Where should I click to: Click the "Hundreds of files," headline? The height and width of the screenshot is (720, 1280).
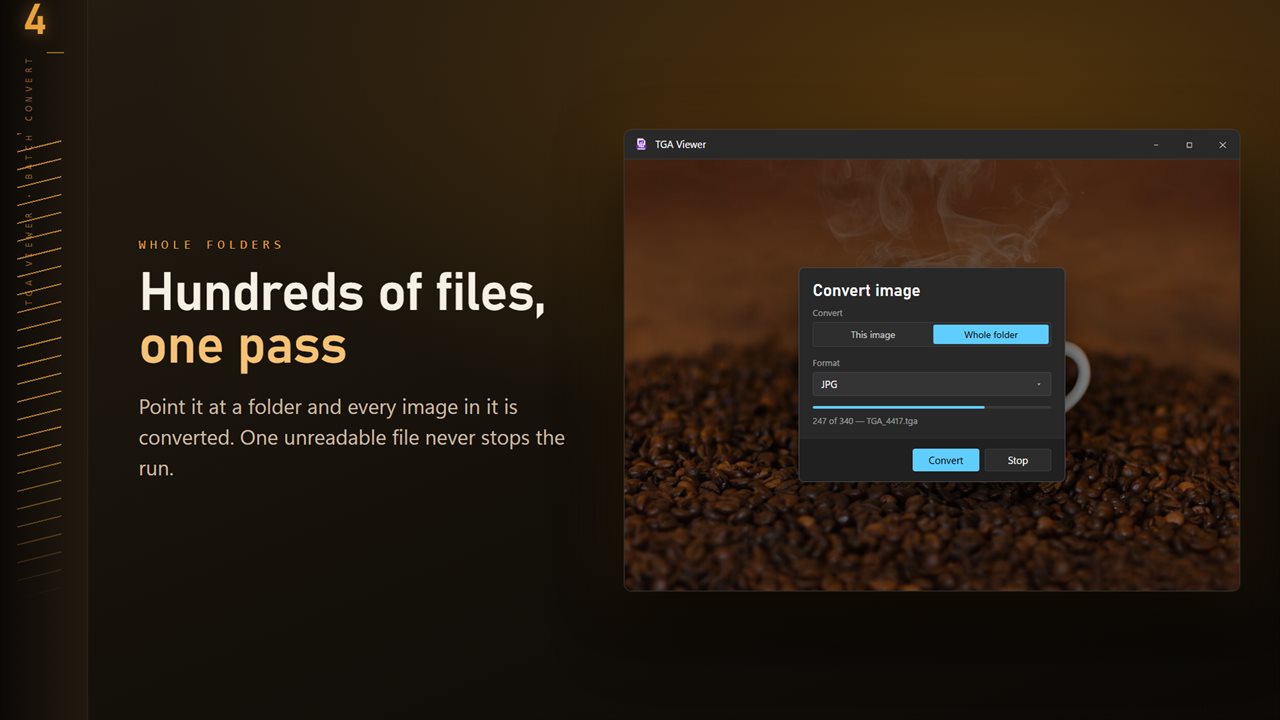coord(342,292)
